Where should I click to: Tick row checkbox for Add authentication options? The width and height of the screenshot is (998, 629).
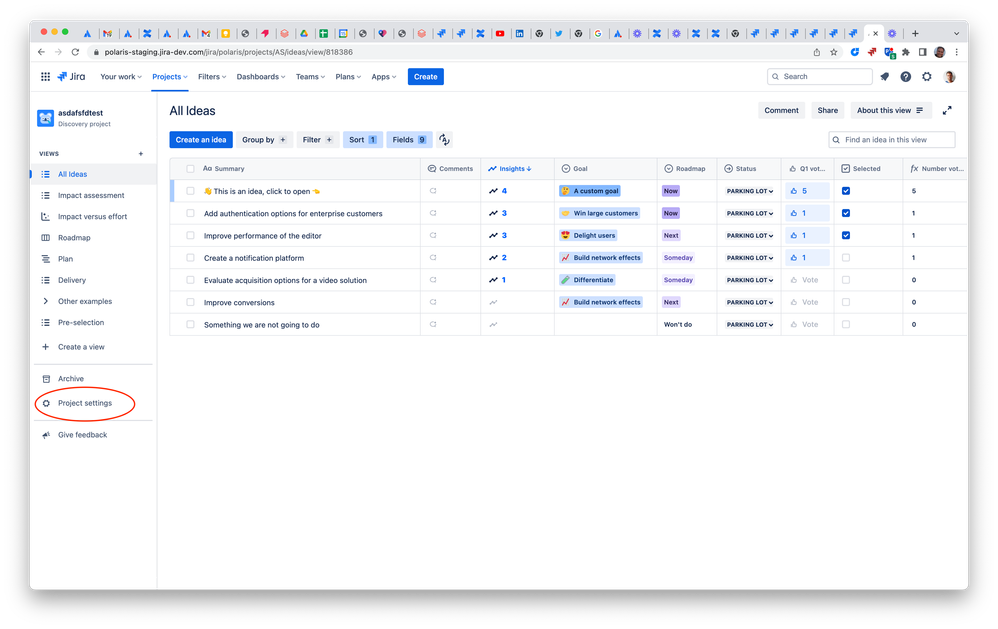point(190,213)
